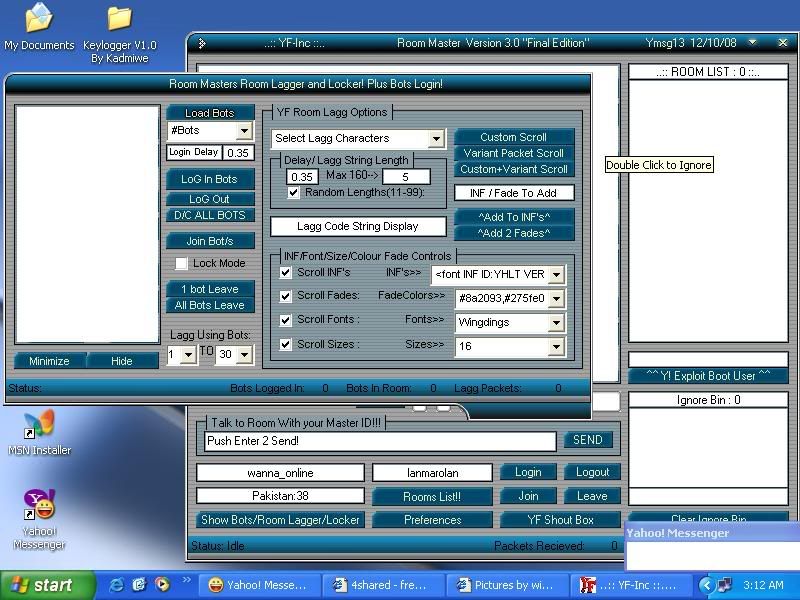Click the Load Bots button
The image size is (800, 600).
(x=210, y=113)
